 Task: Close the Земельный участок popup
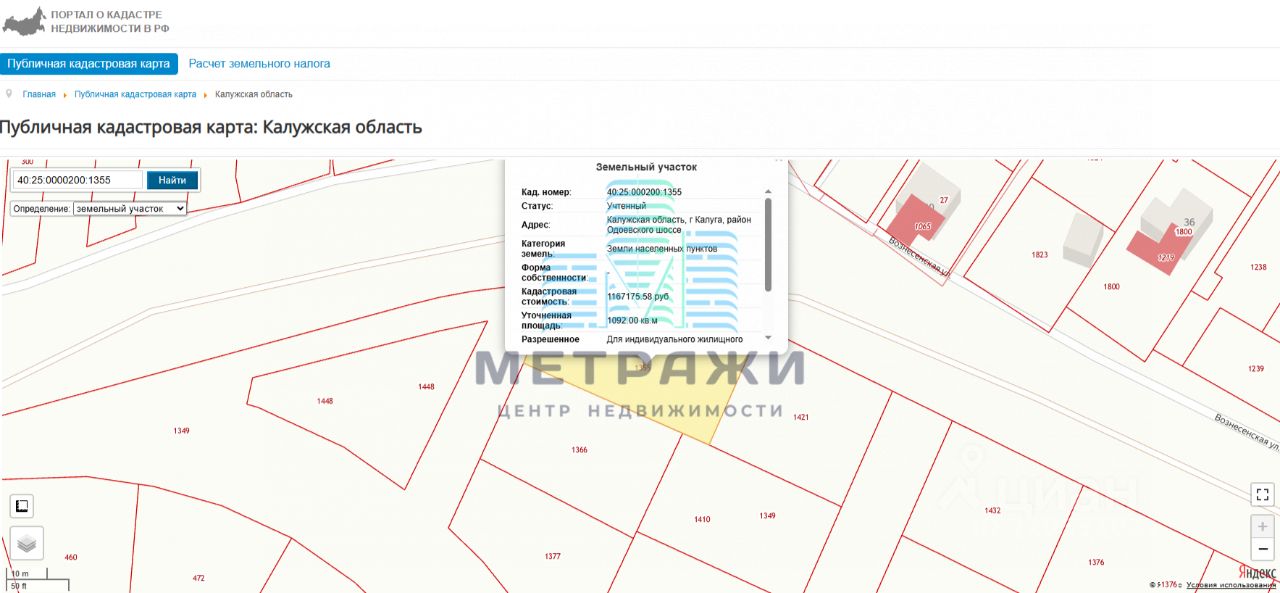point(778,159)
